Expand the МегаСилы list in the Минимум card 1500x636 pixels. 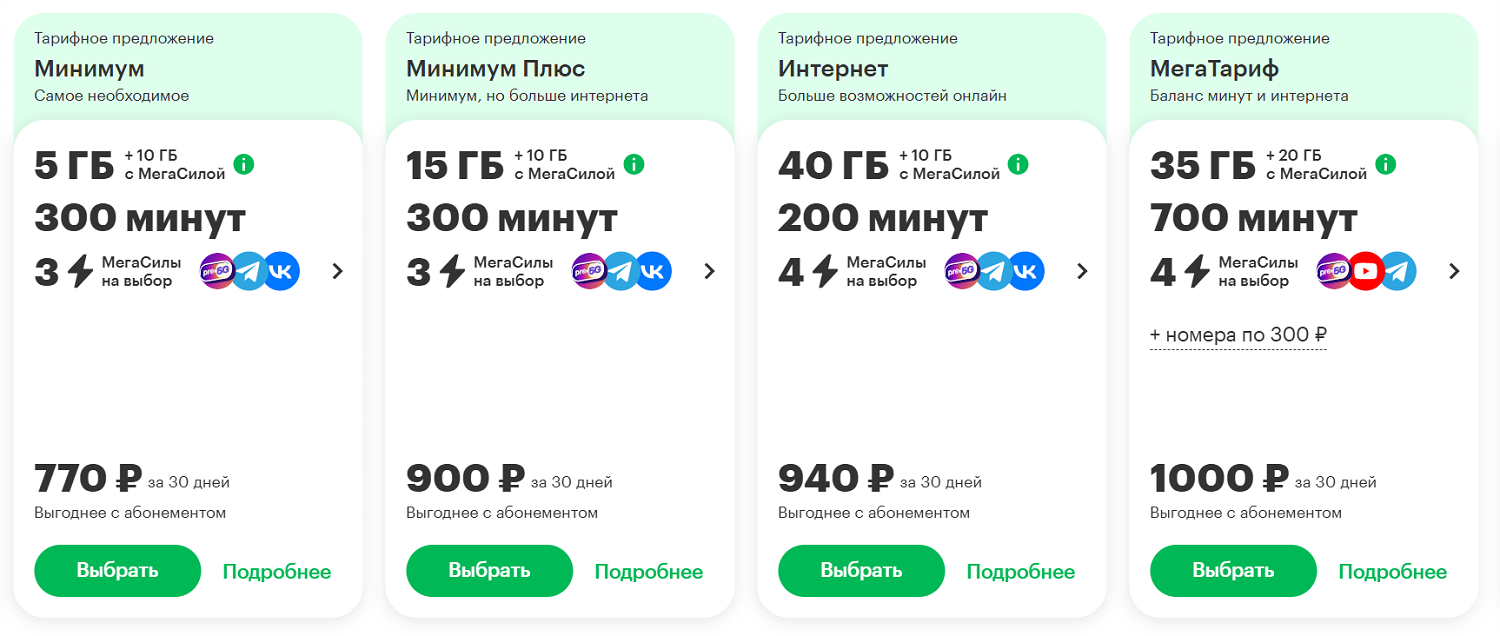click(x=337, y=271)
